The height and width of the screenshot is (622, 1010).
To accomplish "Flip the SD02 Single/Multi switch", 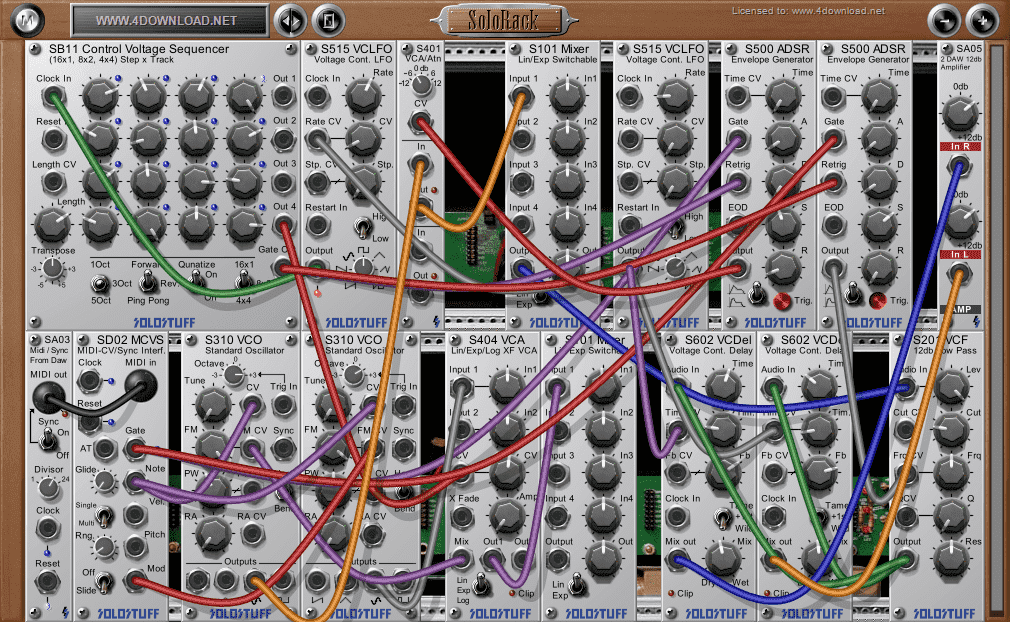I will click(x=103, y=515).
